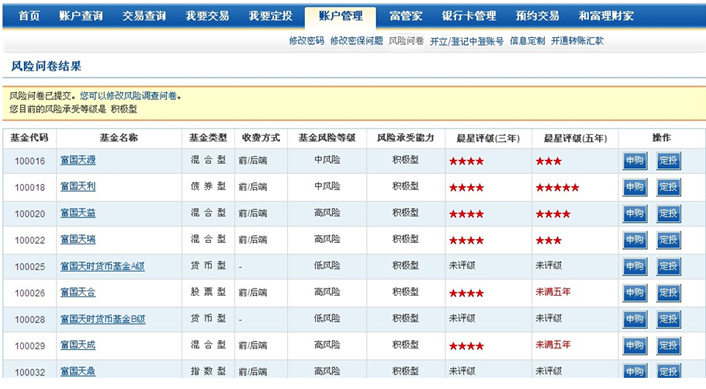Open 和富理财家 tab
Screen dimensions: 706x389
606,16
